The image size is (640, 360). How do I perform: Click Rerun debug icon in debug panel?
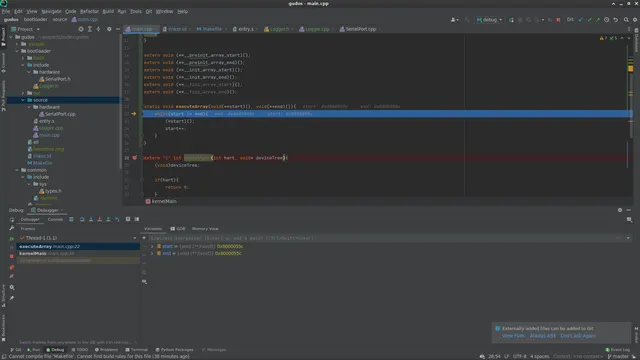(x=12, y=219)
